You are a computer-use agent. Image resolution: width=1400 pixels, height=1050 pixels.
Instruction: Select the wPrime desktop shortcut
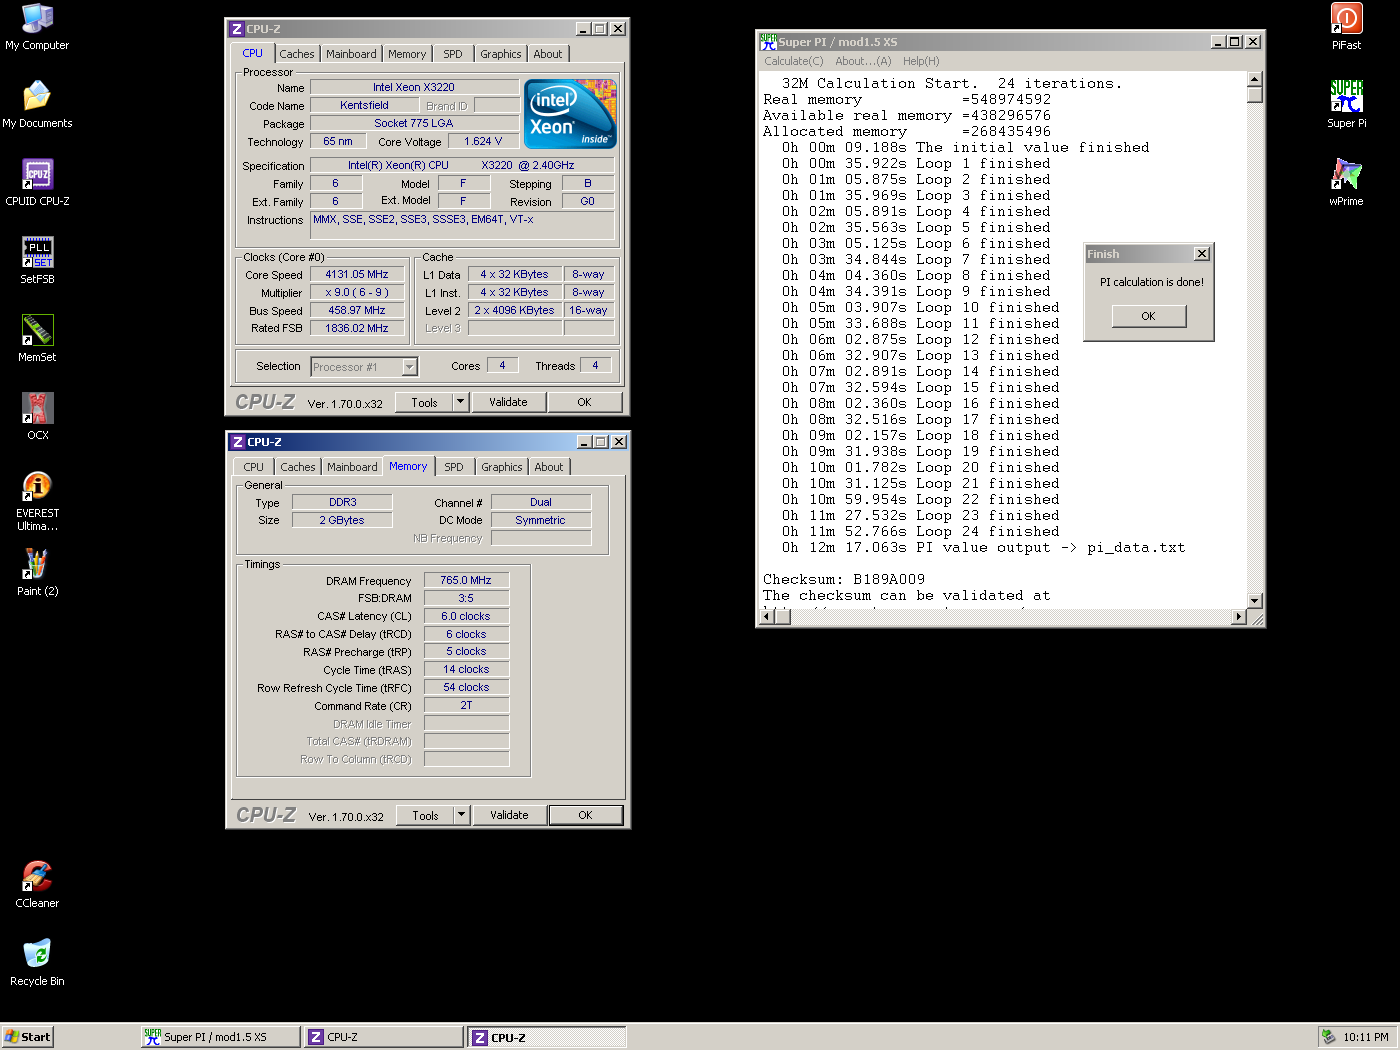pyautogui.click(x=1346, y=183)
